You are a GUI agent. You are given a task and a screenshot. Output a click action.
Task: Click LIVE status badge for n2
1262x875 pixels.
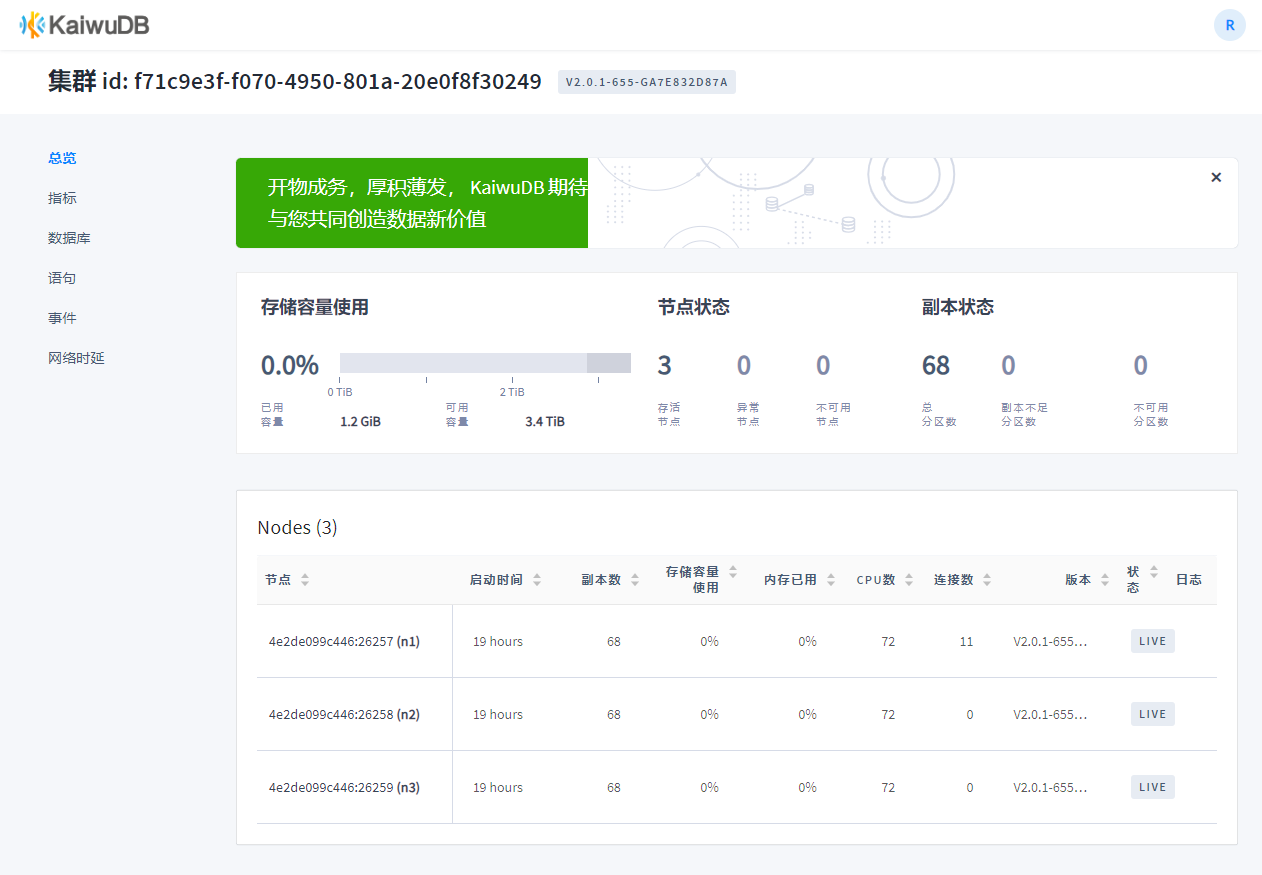pyautogui.click(x=1152, y=714)
